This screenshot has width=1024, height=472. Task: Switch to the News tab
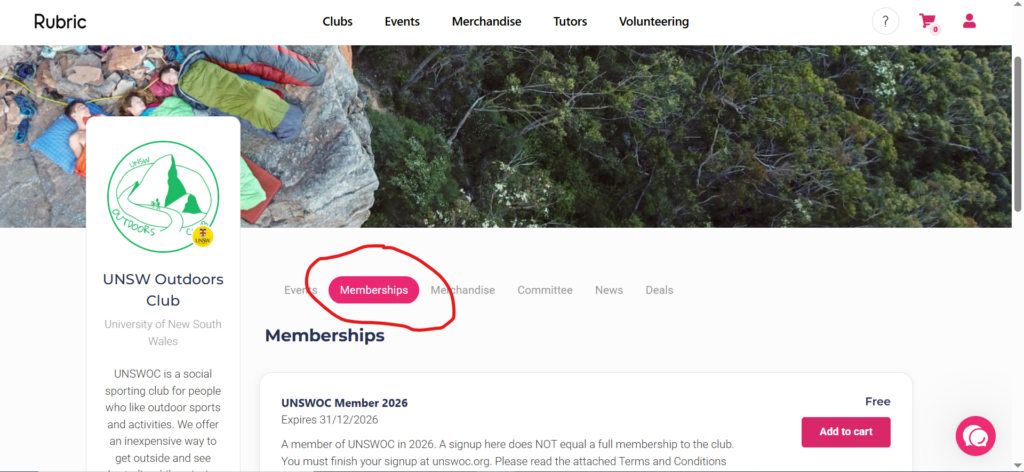pos(609,290)
